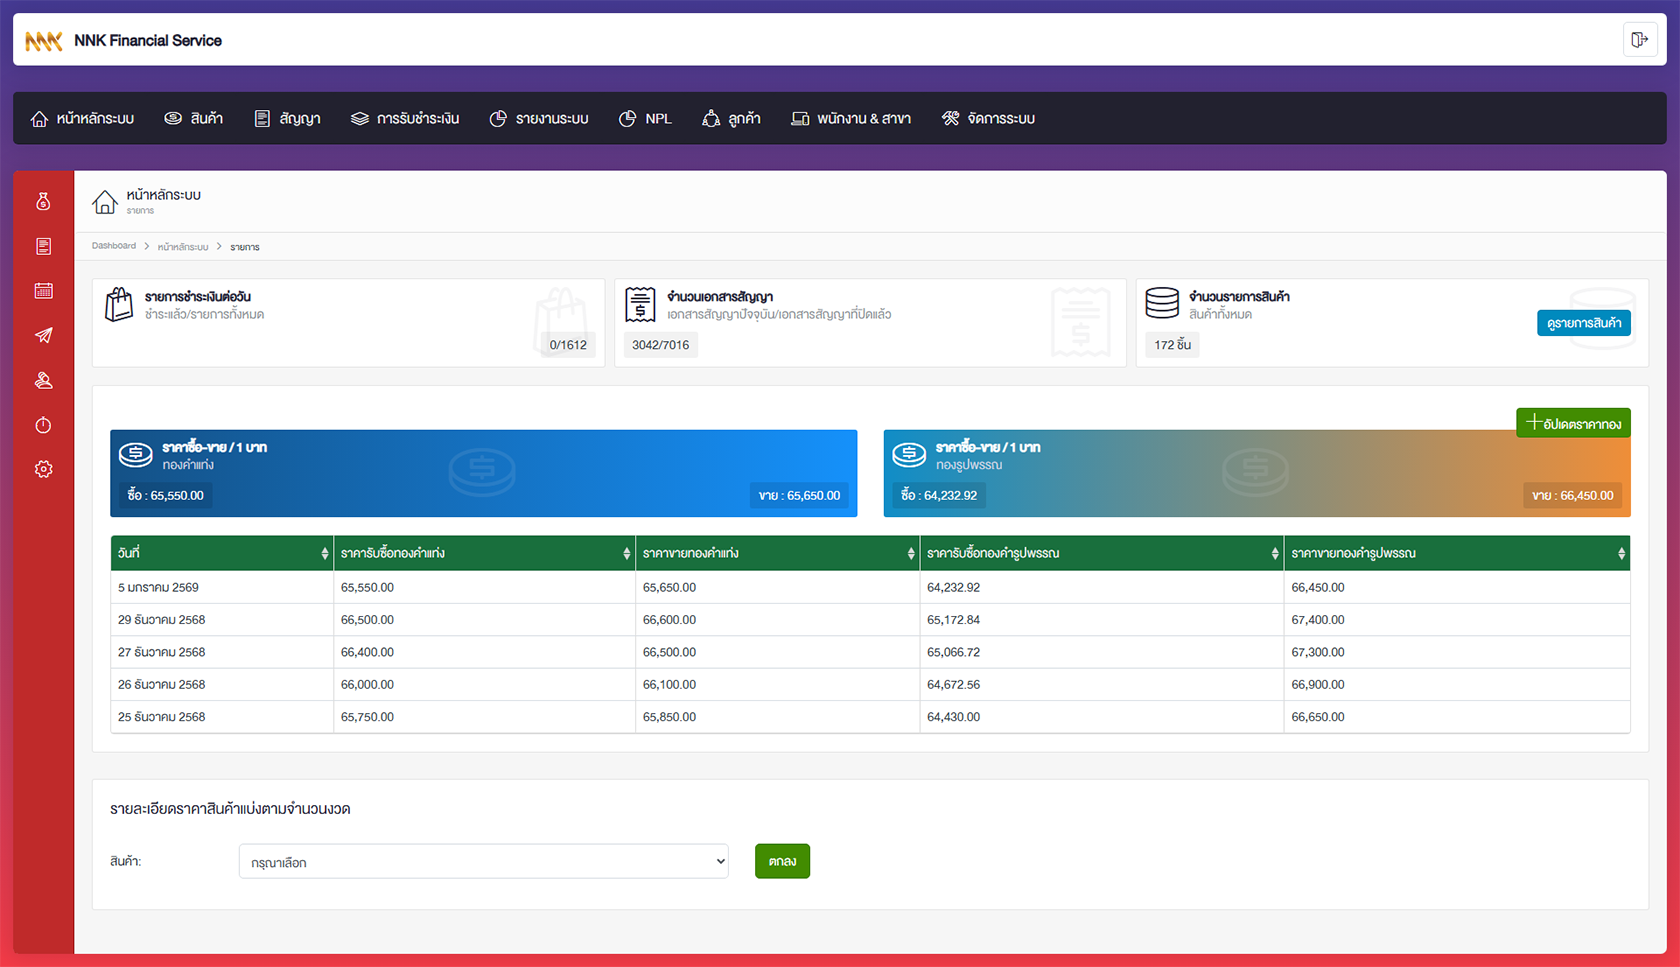The image size is (1680, 967).
Task: Open the รายงานระบบ menu
Action: tap(539, 119)
